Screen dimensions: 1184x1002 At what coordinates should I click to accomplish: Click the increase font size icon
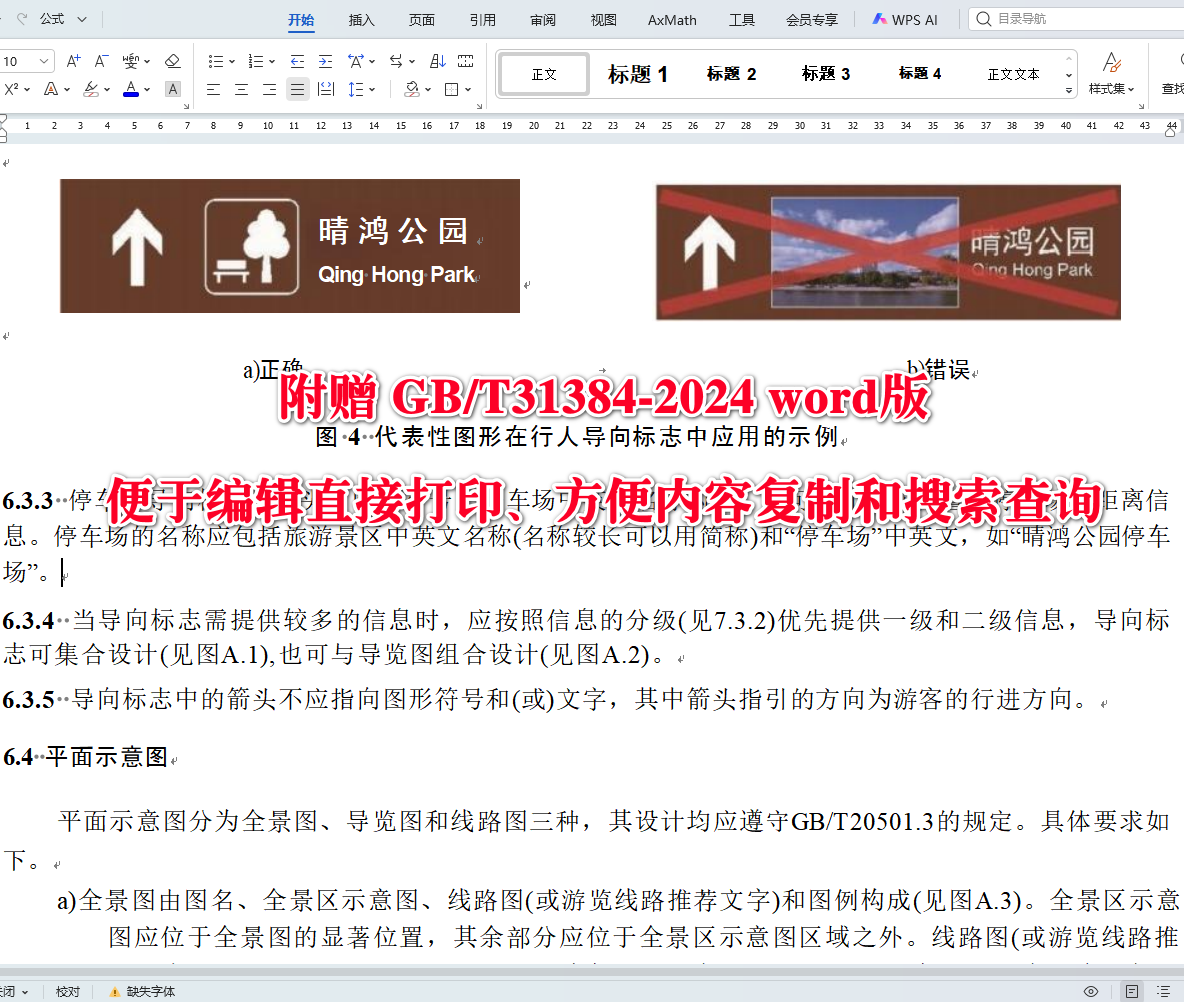tap(73, 60)
